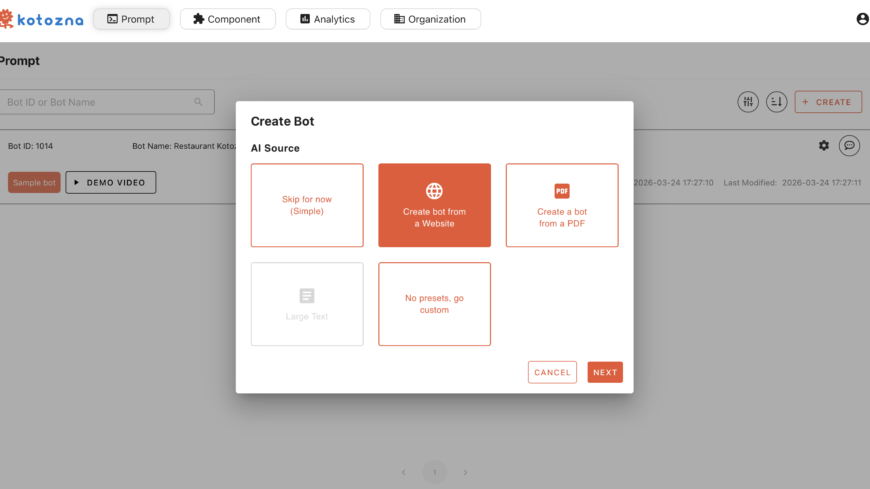Open the filter sliders icon

tap(748, 102)
